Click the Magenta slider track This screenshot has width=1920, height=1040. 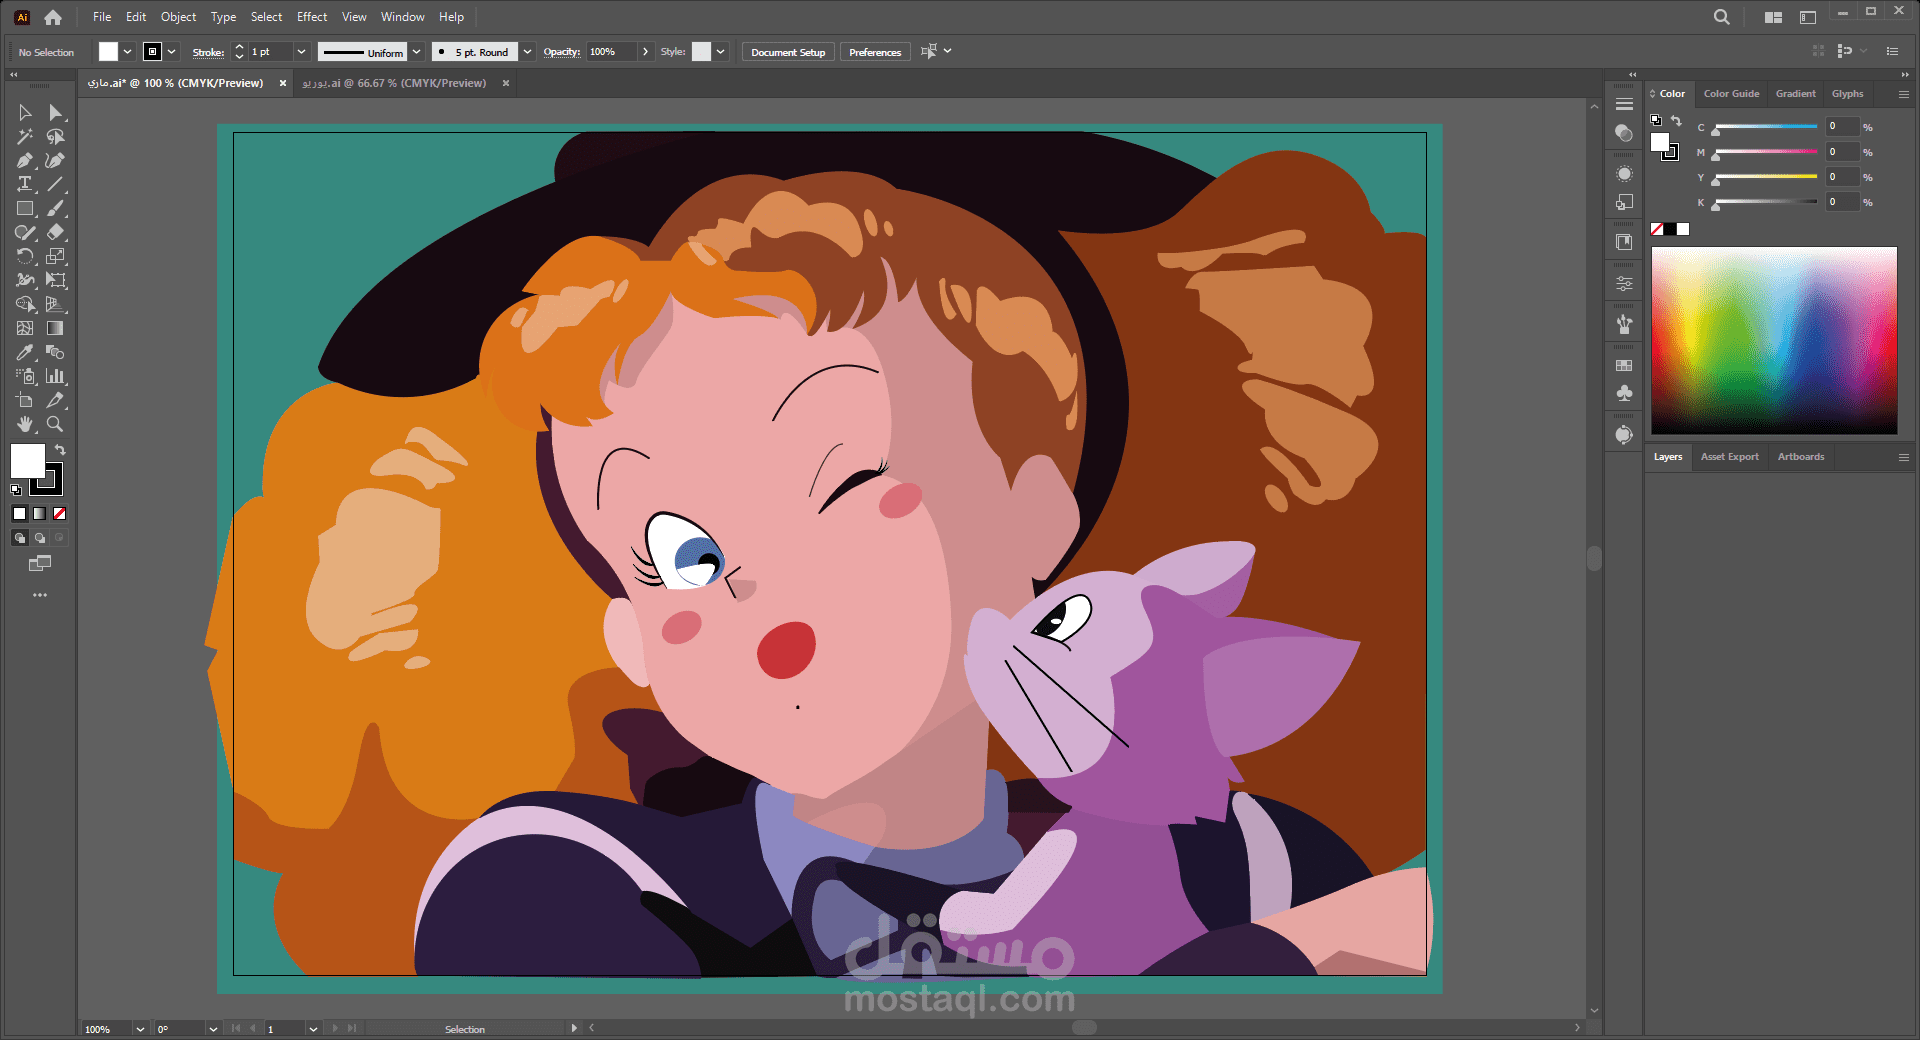coord(1766,152)
